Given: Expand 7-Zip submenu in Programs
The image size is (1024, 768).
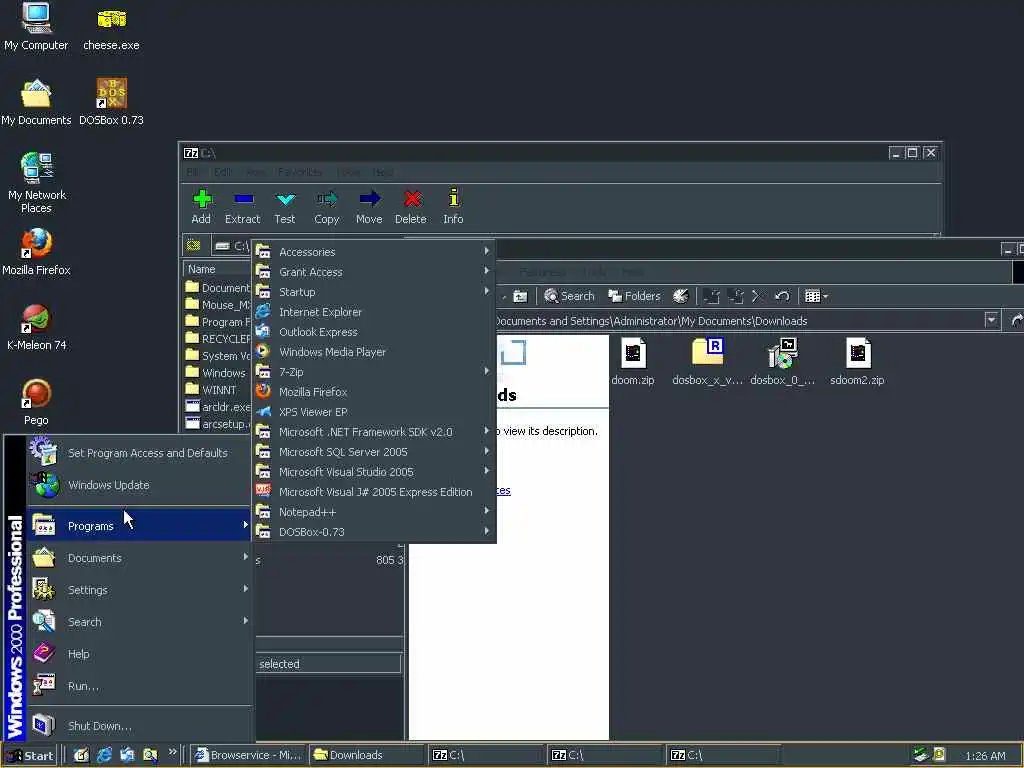Looking at the screenshot, I should click(x=374, y=372).
